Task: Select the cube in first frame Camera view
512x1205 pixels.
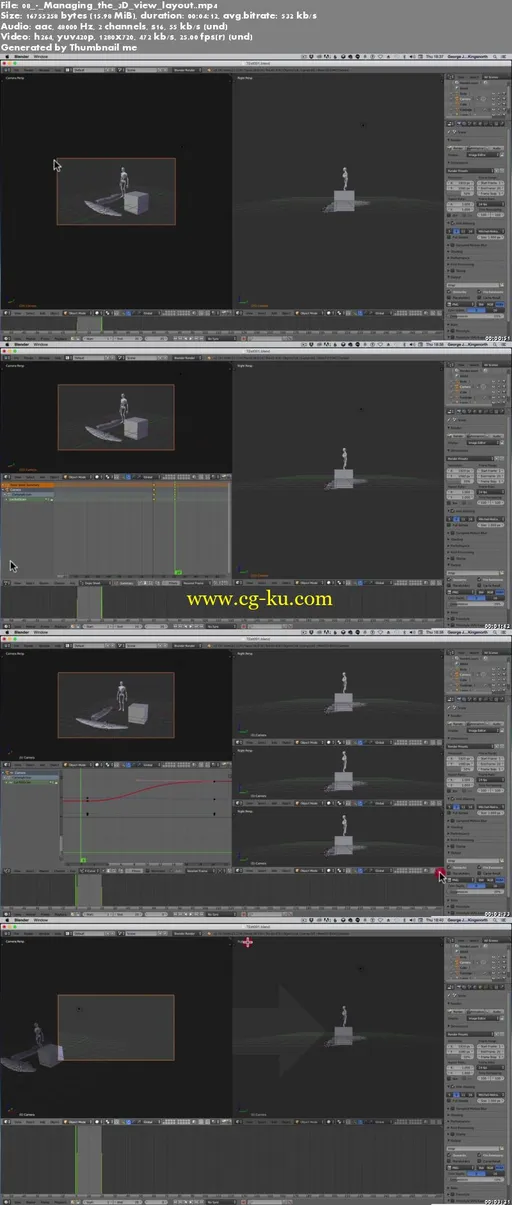Action: point(136,204)
